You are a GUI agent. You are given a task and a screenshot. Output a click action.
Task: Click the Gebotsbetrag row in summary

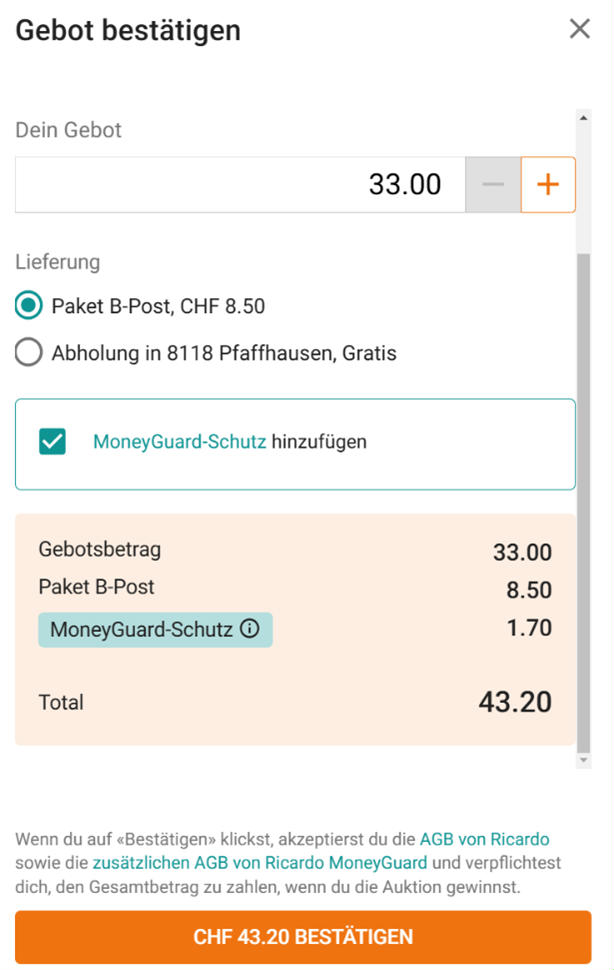tap(295, 551)
